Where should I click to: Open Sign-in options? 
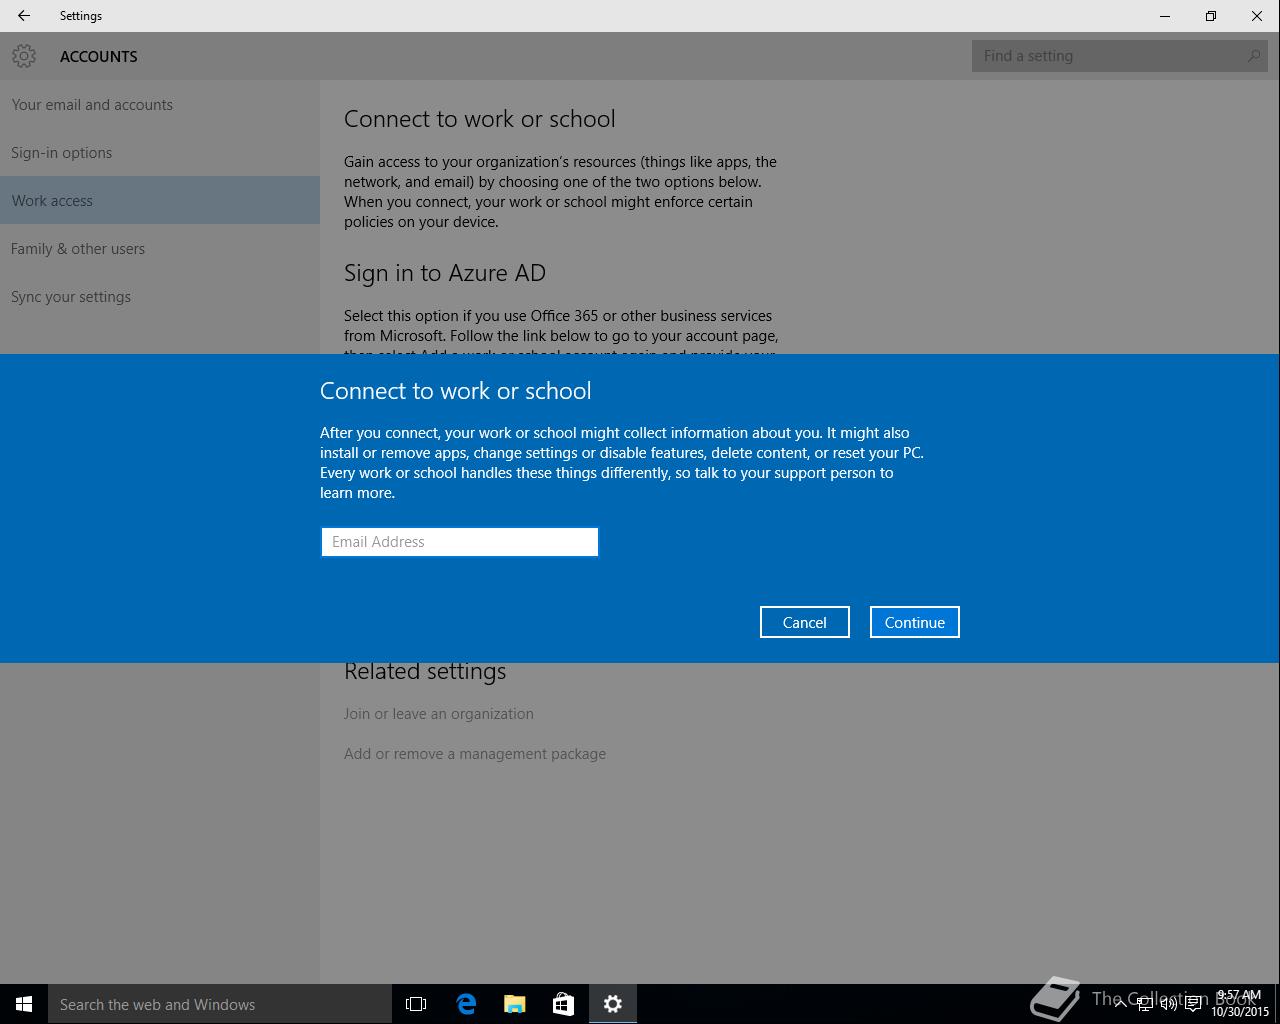[x=160, y=152]
